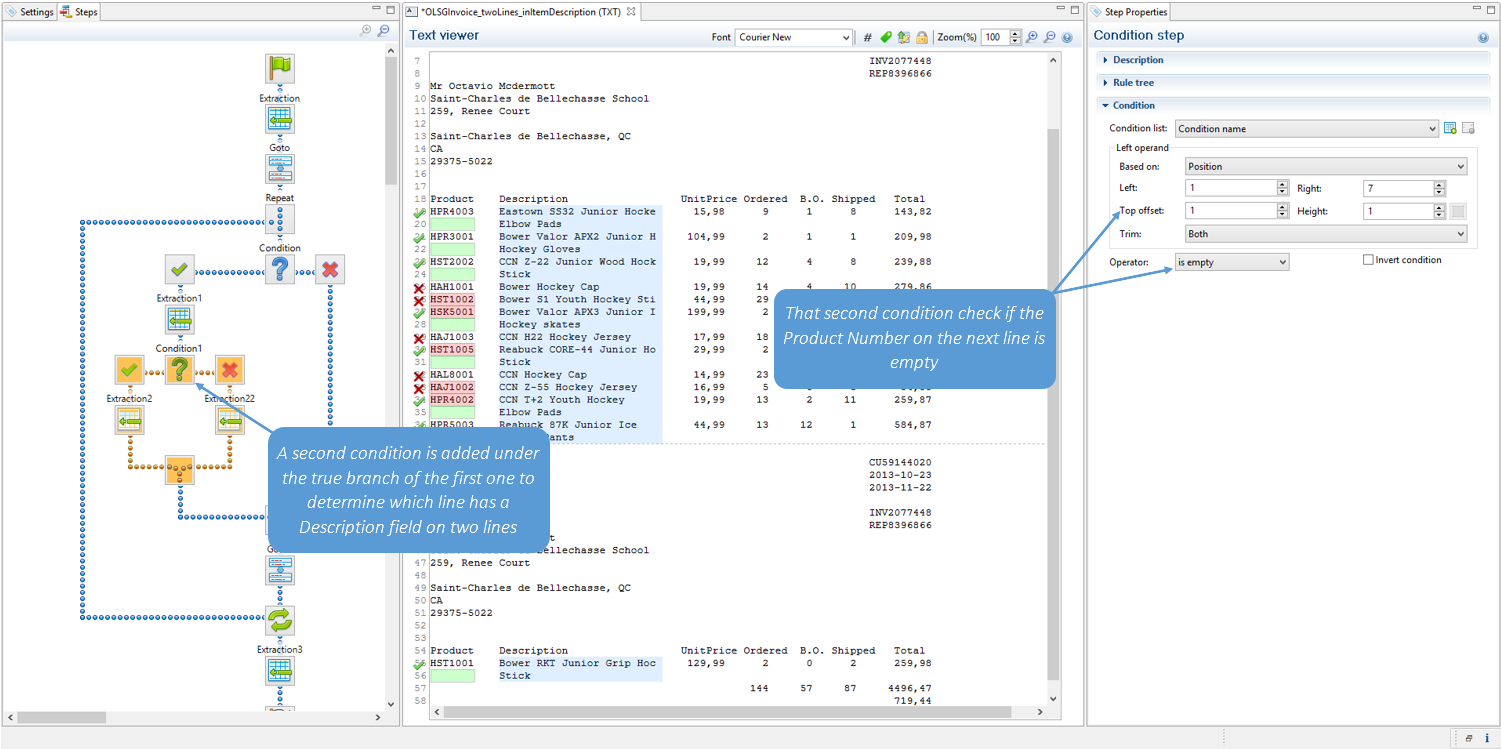1501x749 pixels.
Task: Select the Steps tab
Action: coord(80,12)
